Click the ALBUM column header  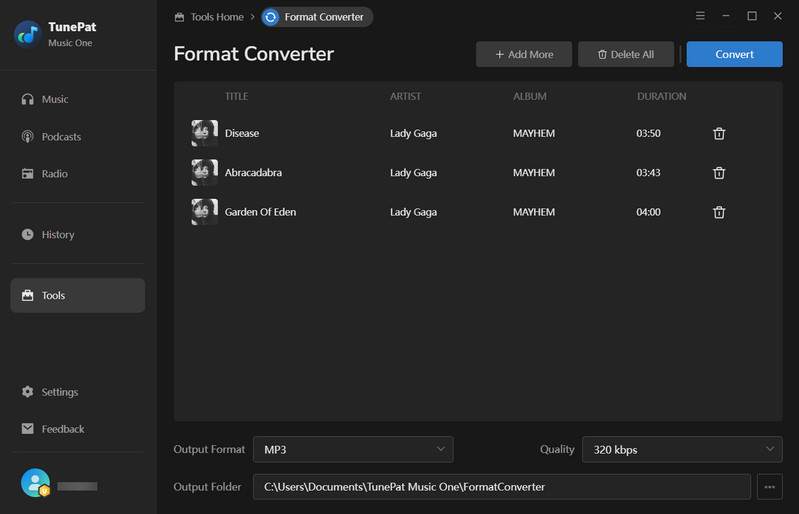529,96
